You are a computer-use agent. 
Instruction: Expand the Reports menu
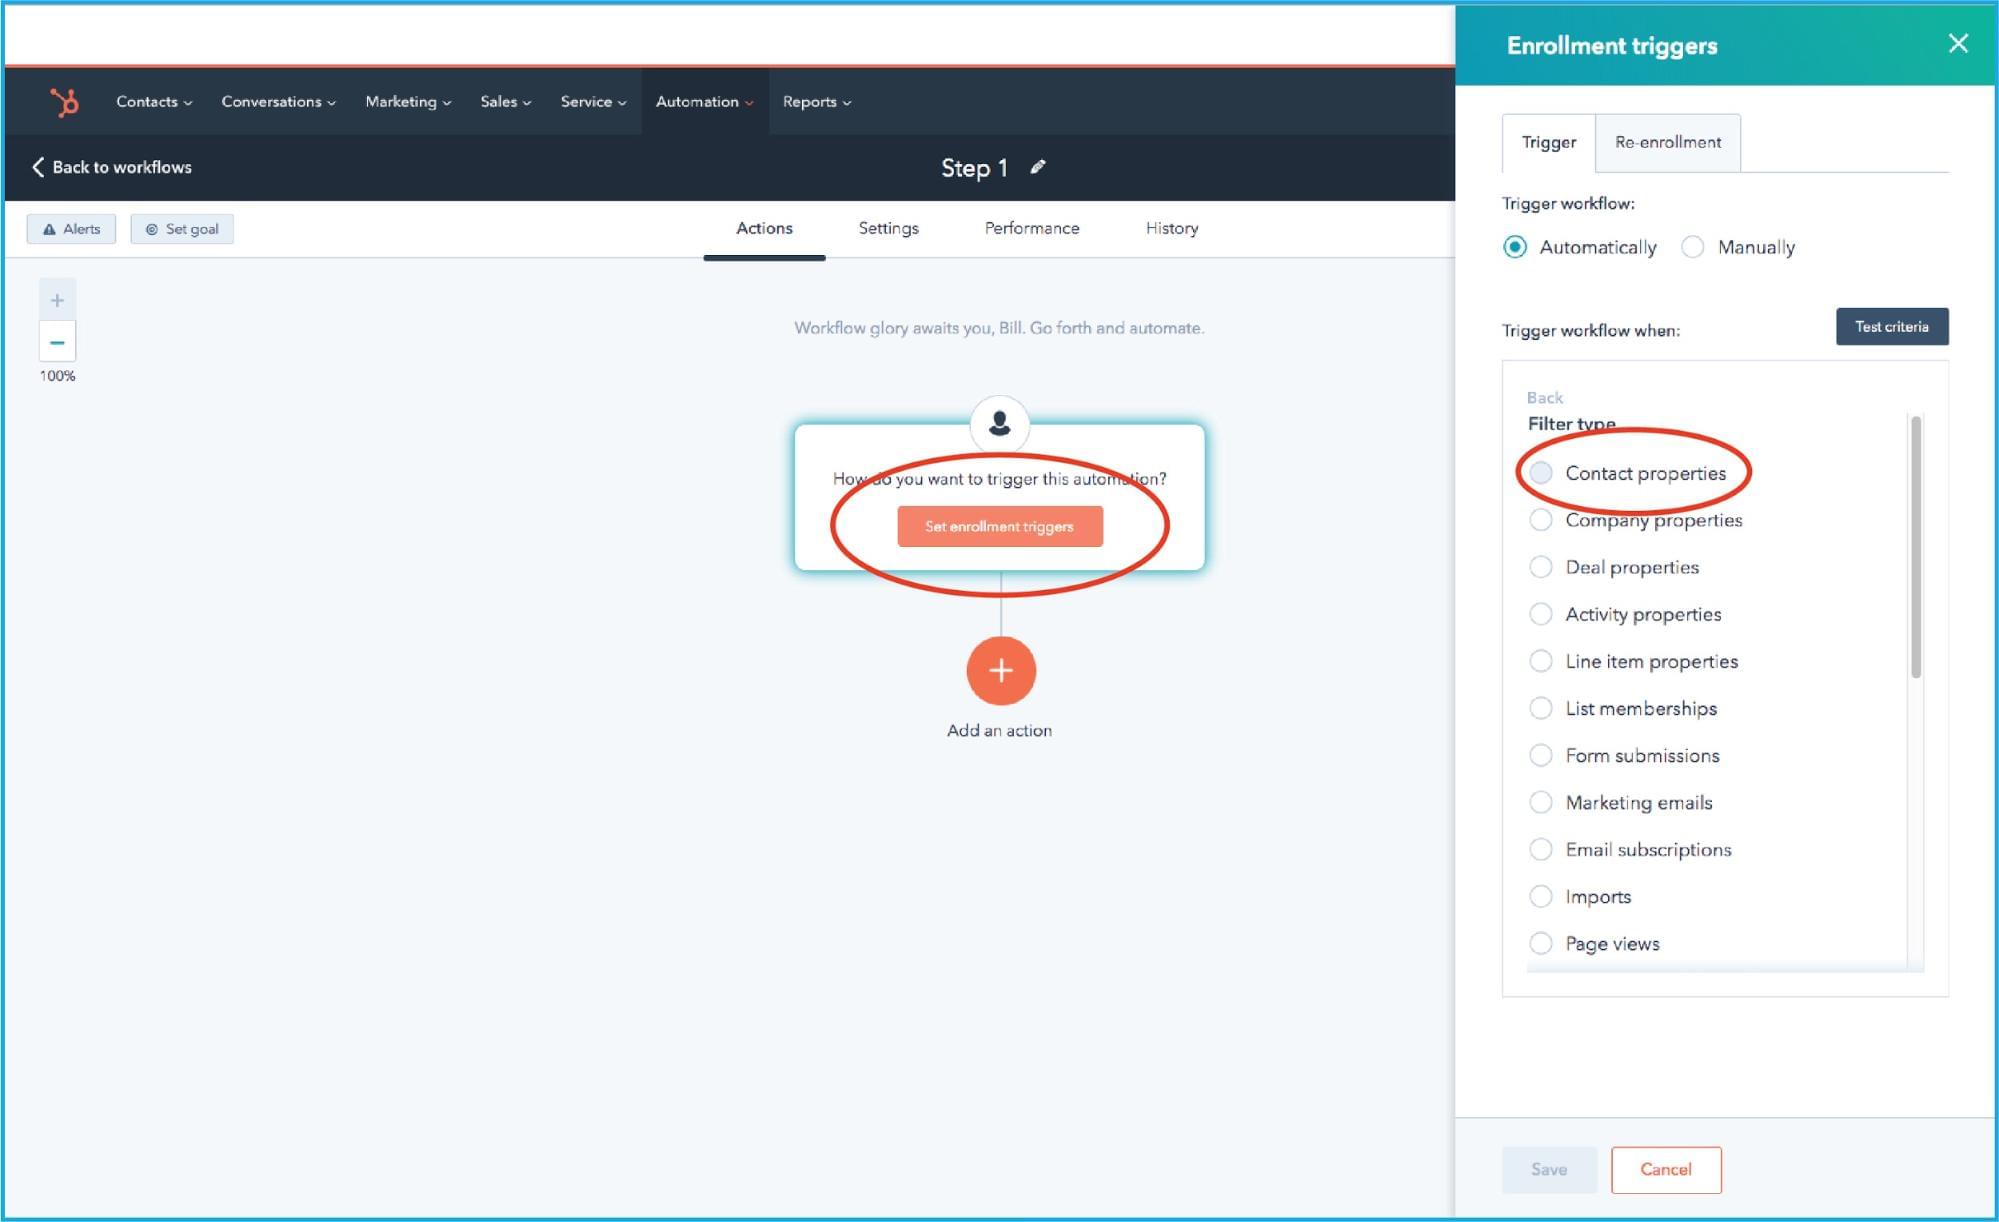[x=816, y=102]
